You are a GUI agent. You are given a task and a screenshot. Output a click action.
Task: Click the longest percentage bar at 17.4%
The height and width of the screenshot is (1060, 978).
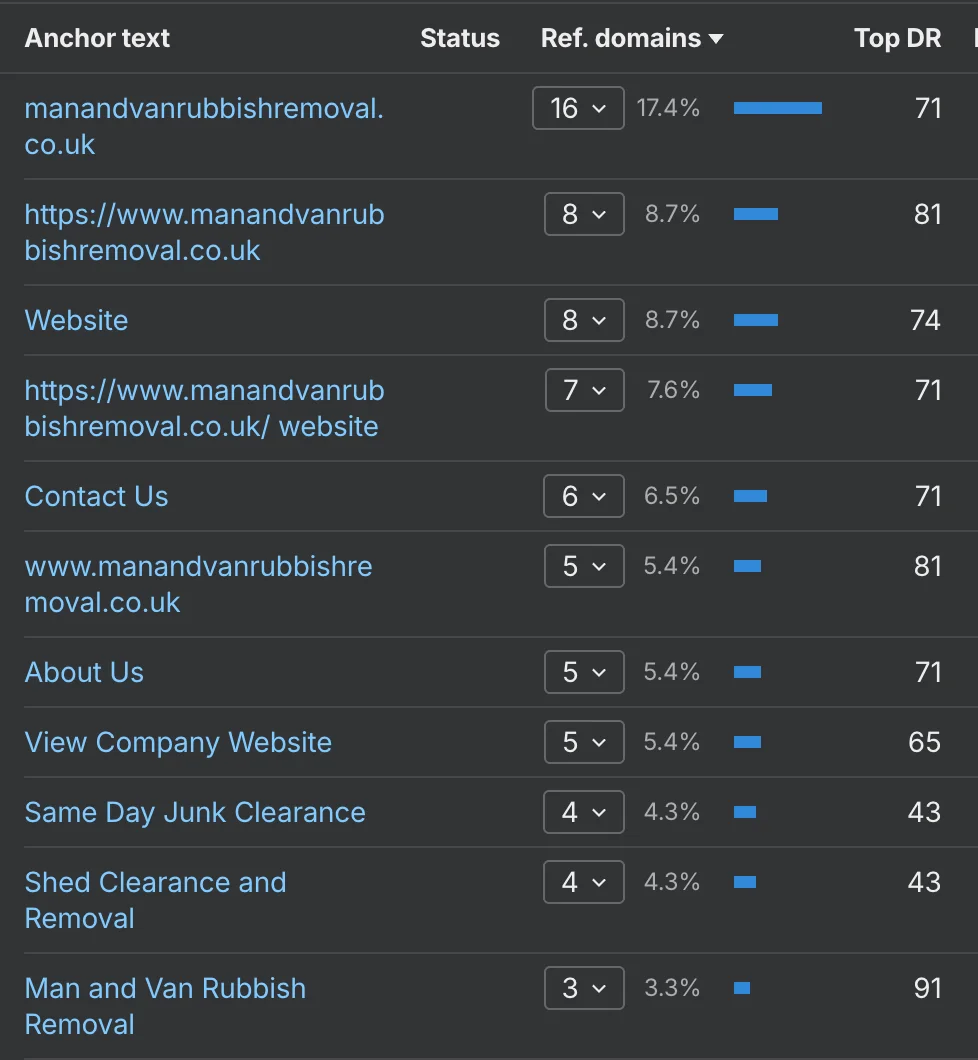(777, 108)
